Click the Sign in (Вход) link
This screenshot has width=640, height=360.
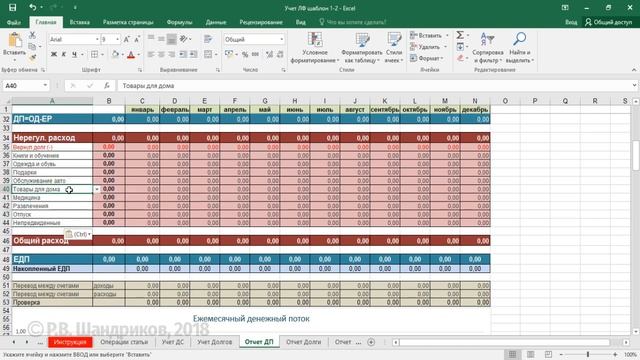coord(571,22)
